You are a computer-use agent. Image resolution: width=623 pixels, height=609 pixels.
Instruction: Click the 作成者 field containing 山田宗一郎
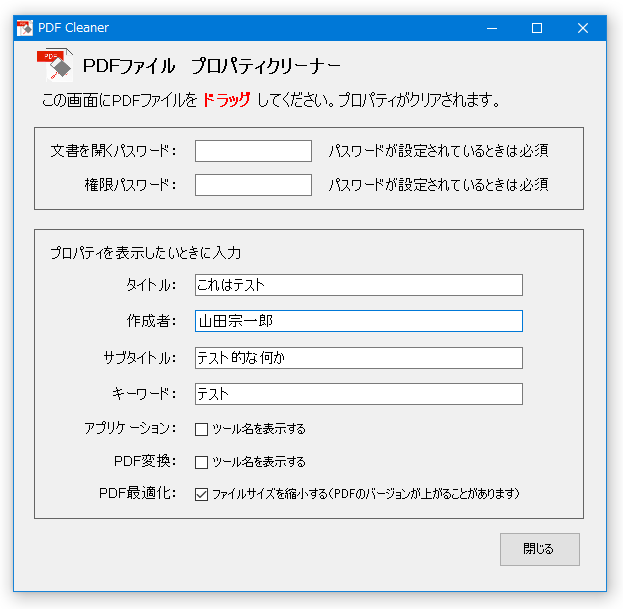359,321
